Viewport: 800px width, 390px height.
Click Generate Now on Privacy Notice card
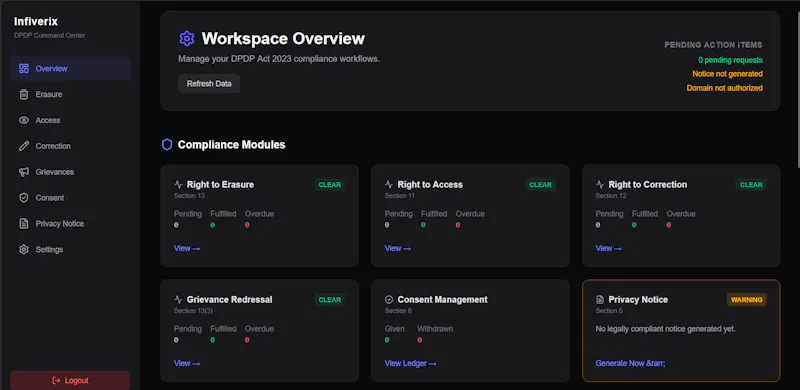[630, 363]
